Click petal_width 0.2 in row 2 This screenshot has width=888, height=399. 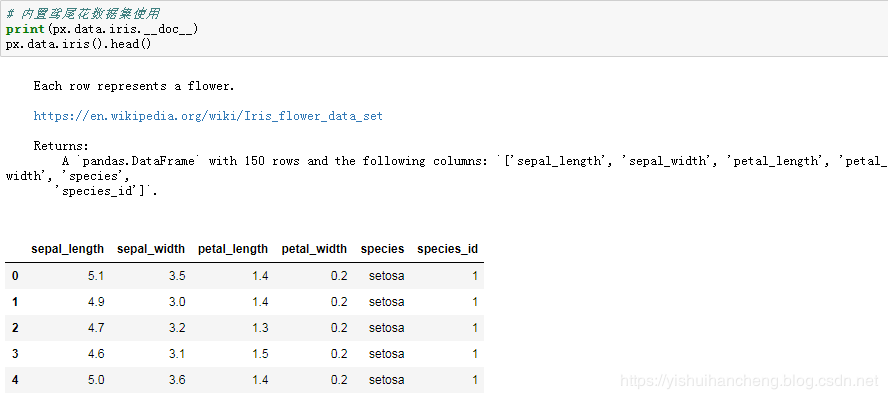click(x=339, y=328)
